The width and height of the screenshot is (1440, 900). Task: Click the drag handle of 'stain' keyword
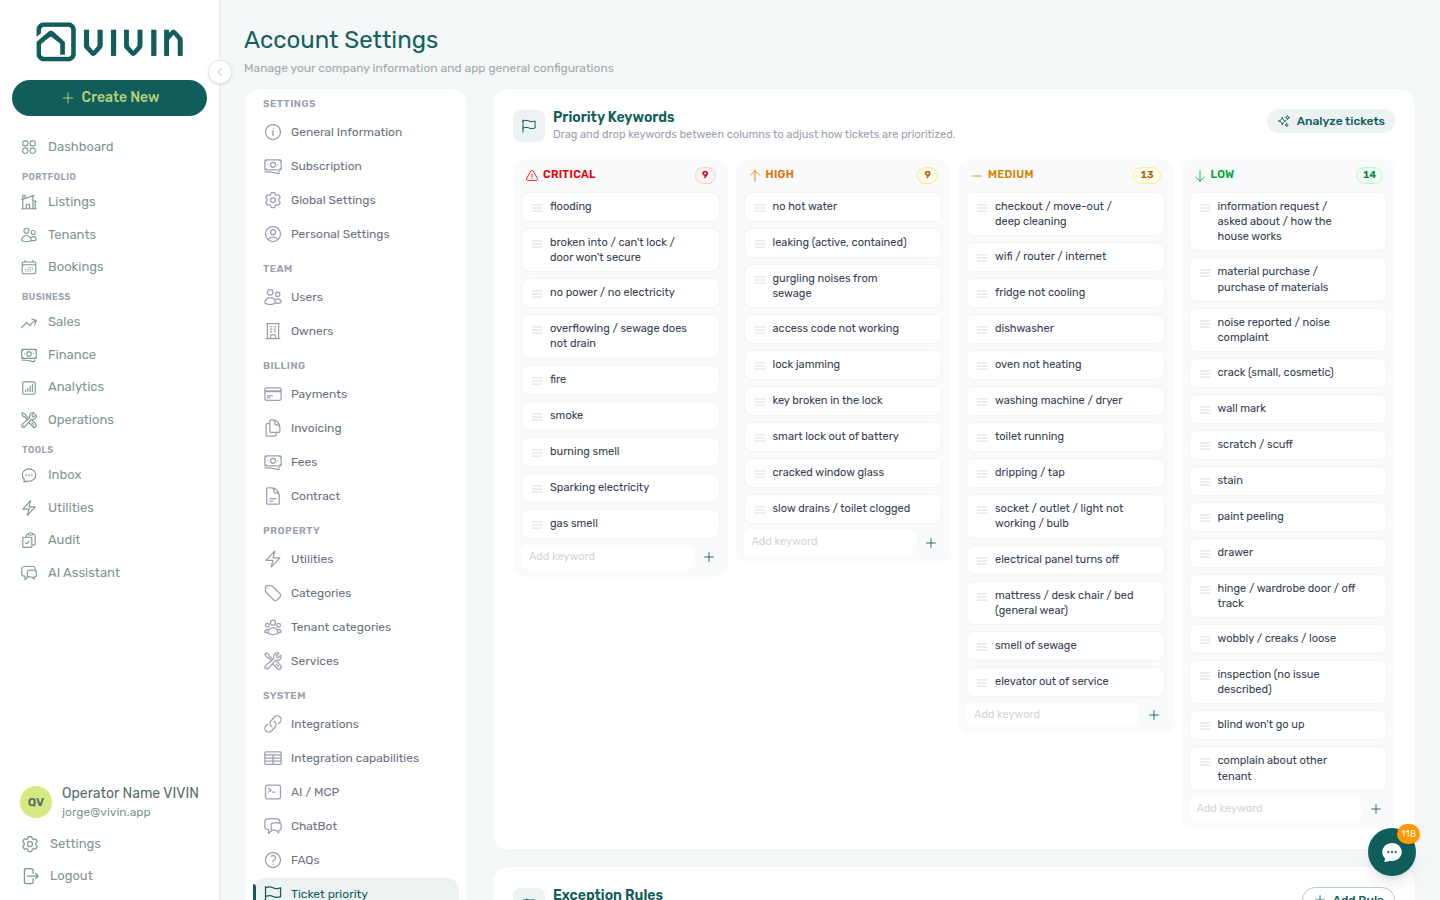click(1205, 481)
